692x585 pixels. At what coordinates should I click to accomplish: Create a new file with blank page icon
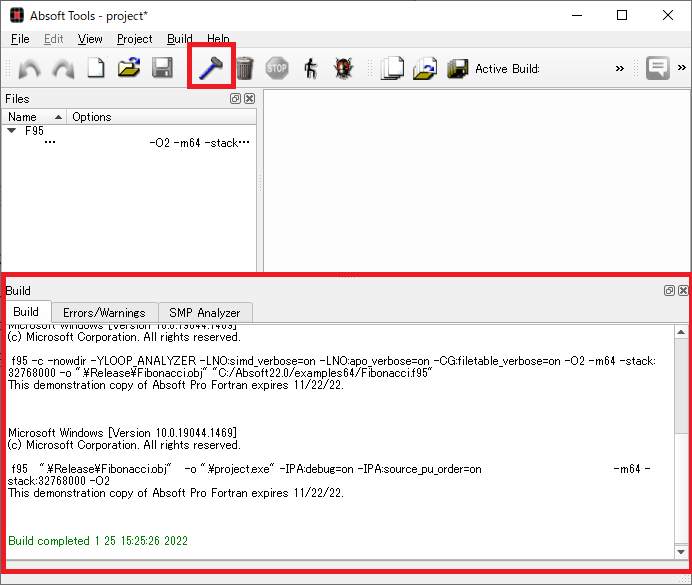tap(96, 68)
